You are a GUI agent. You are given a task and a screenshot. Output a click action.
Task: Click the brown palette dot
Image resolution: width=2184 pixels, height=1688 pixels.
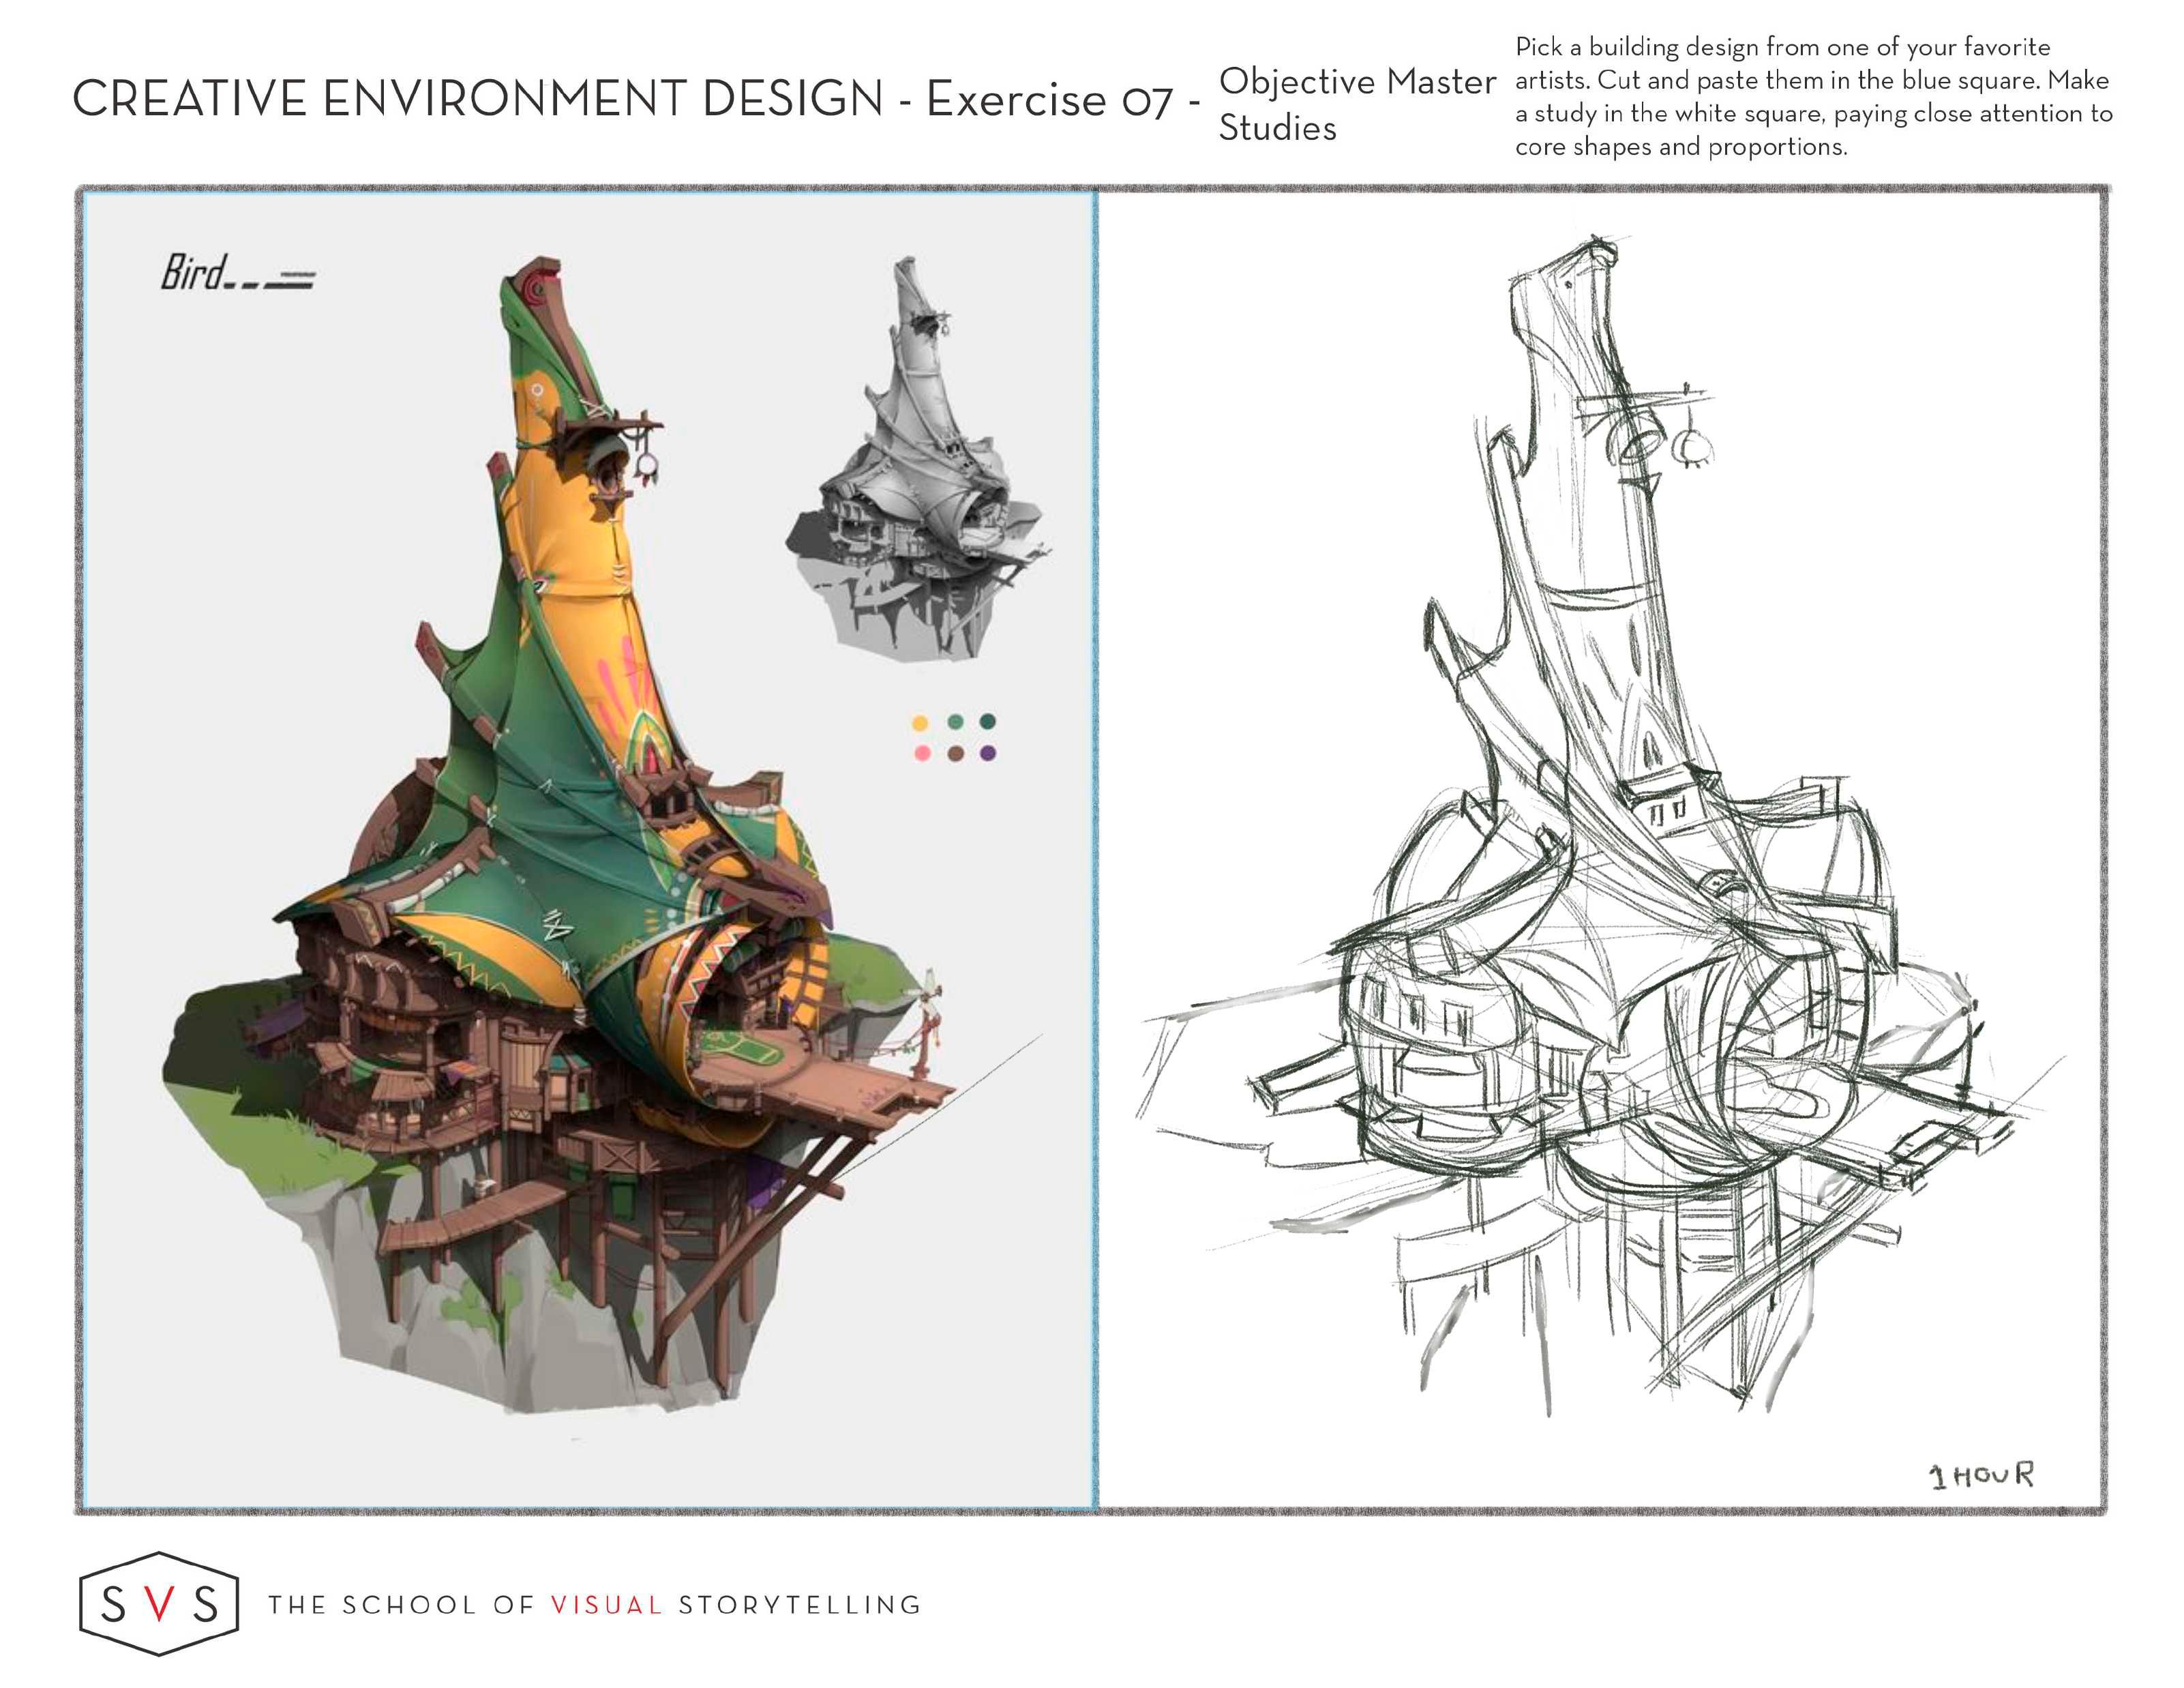click(955, 753)
